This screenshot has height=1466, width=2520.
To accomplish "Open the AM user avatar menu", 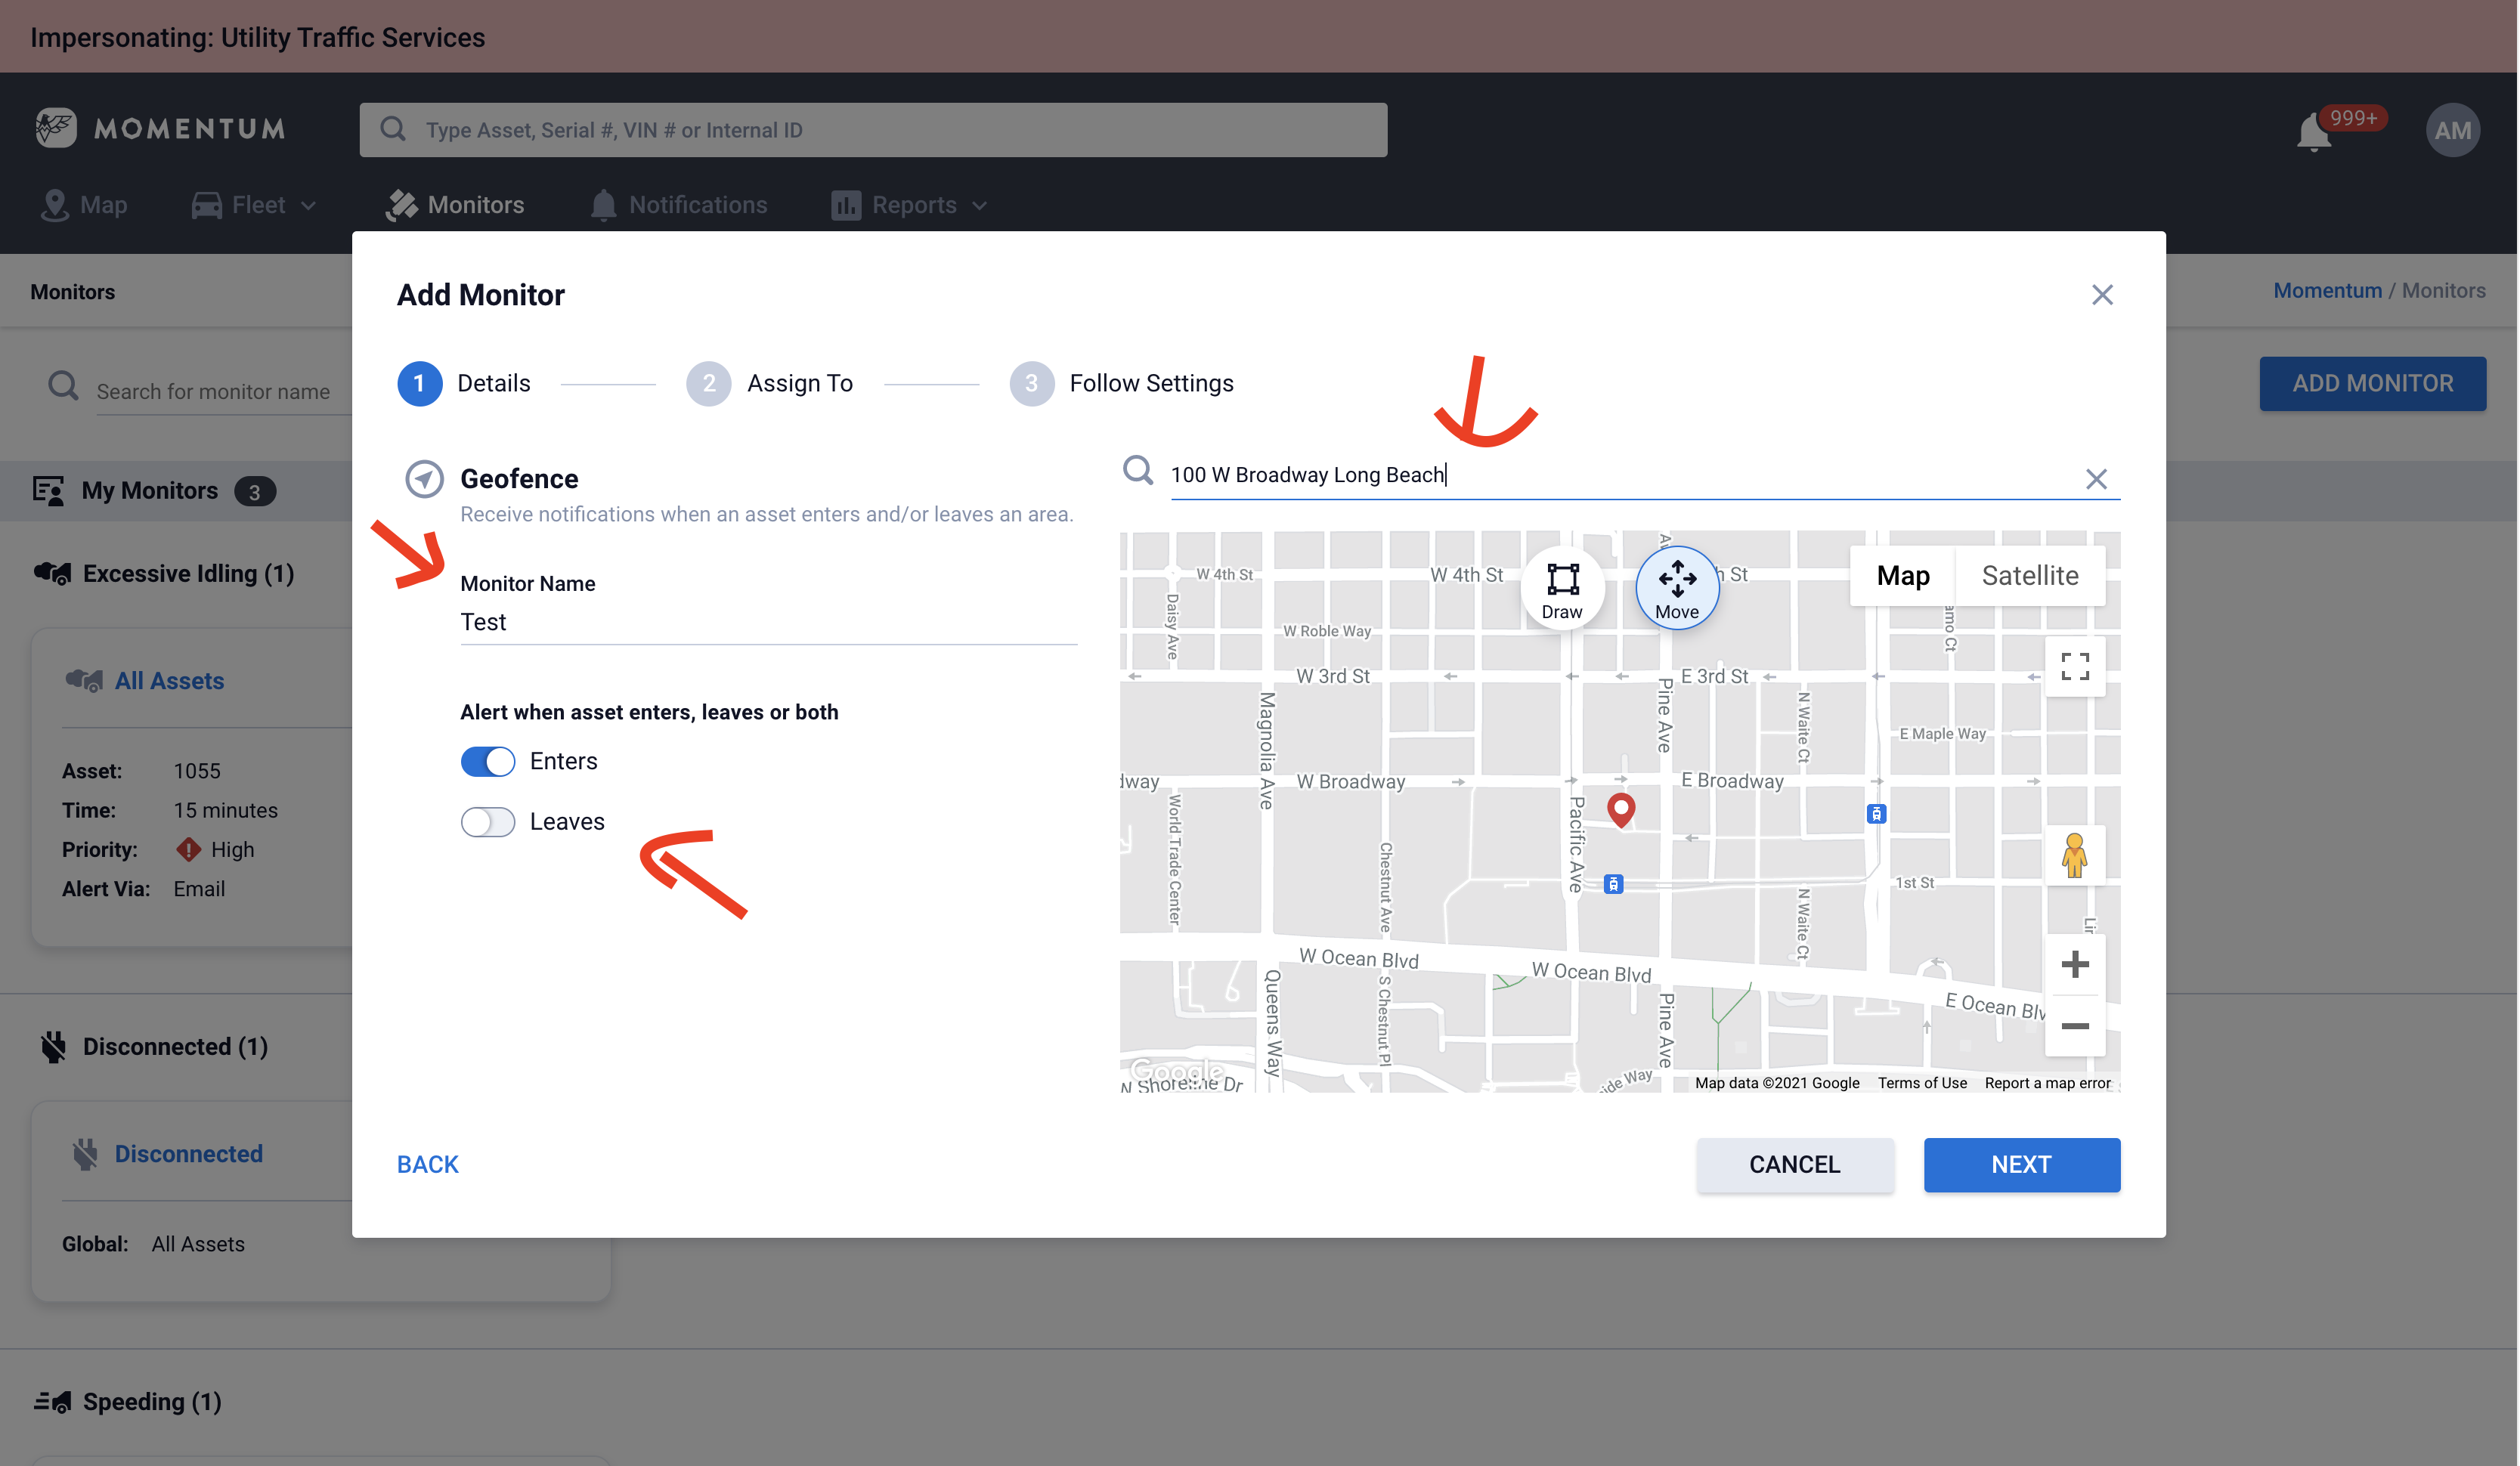I will [2451, 130].
